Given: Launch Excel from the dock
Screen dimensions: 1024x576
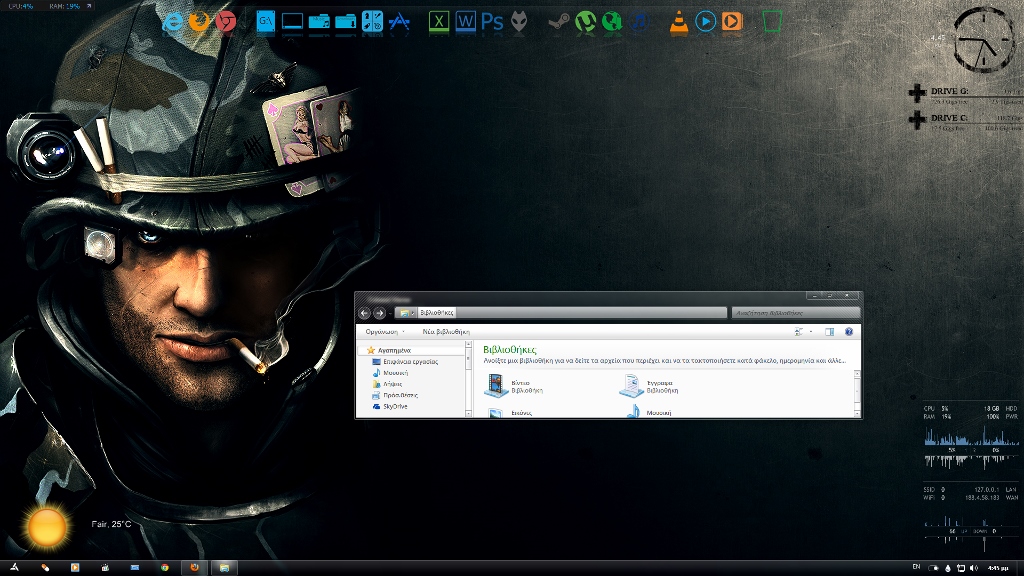Looking at the screenshot, I should pyautogui.click(x=439, y=22).
